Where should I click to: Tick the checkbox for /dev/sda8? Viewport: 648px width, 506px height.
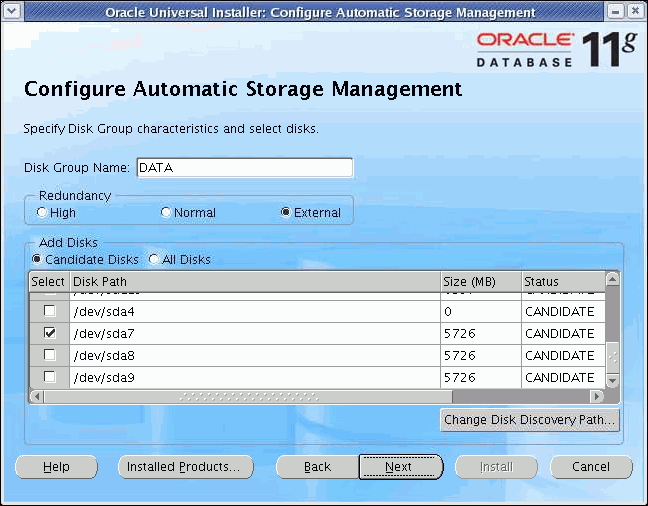[x=49, y=355]
